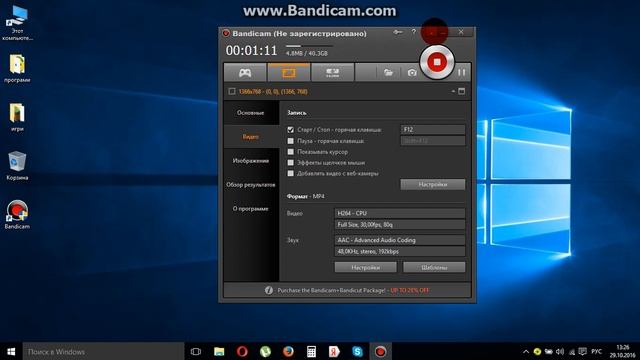
Task: Click the 48.0KHz, stereo, 192kbps field
Action: point(400,251)
